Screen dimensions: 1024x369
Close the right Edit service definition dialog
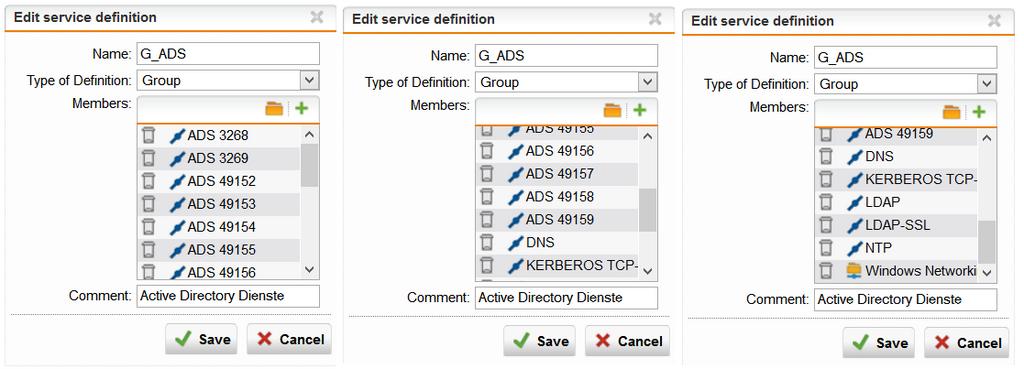point(994,21)
